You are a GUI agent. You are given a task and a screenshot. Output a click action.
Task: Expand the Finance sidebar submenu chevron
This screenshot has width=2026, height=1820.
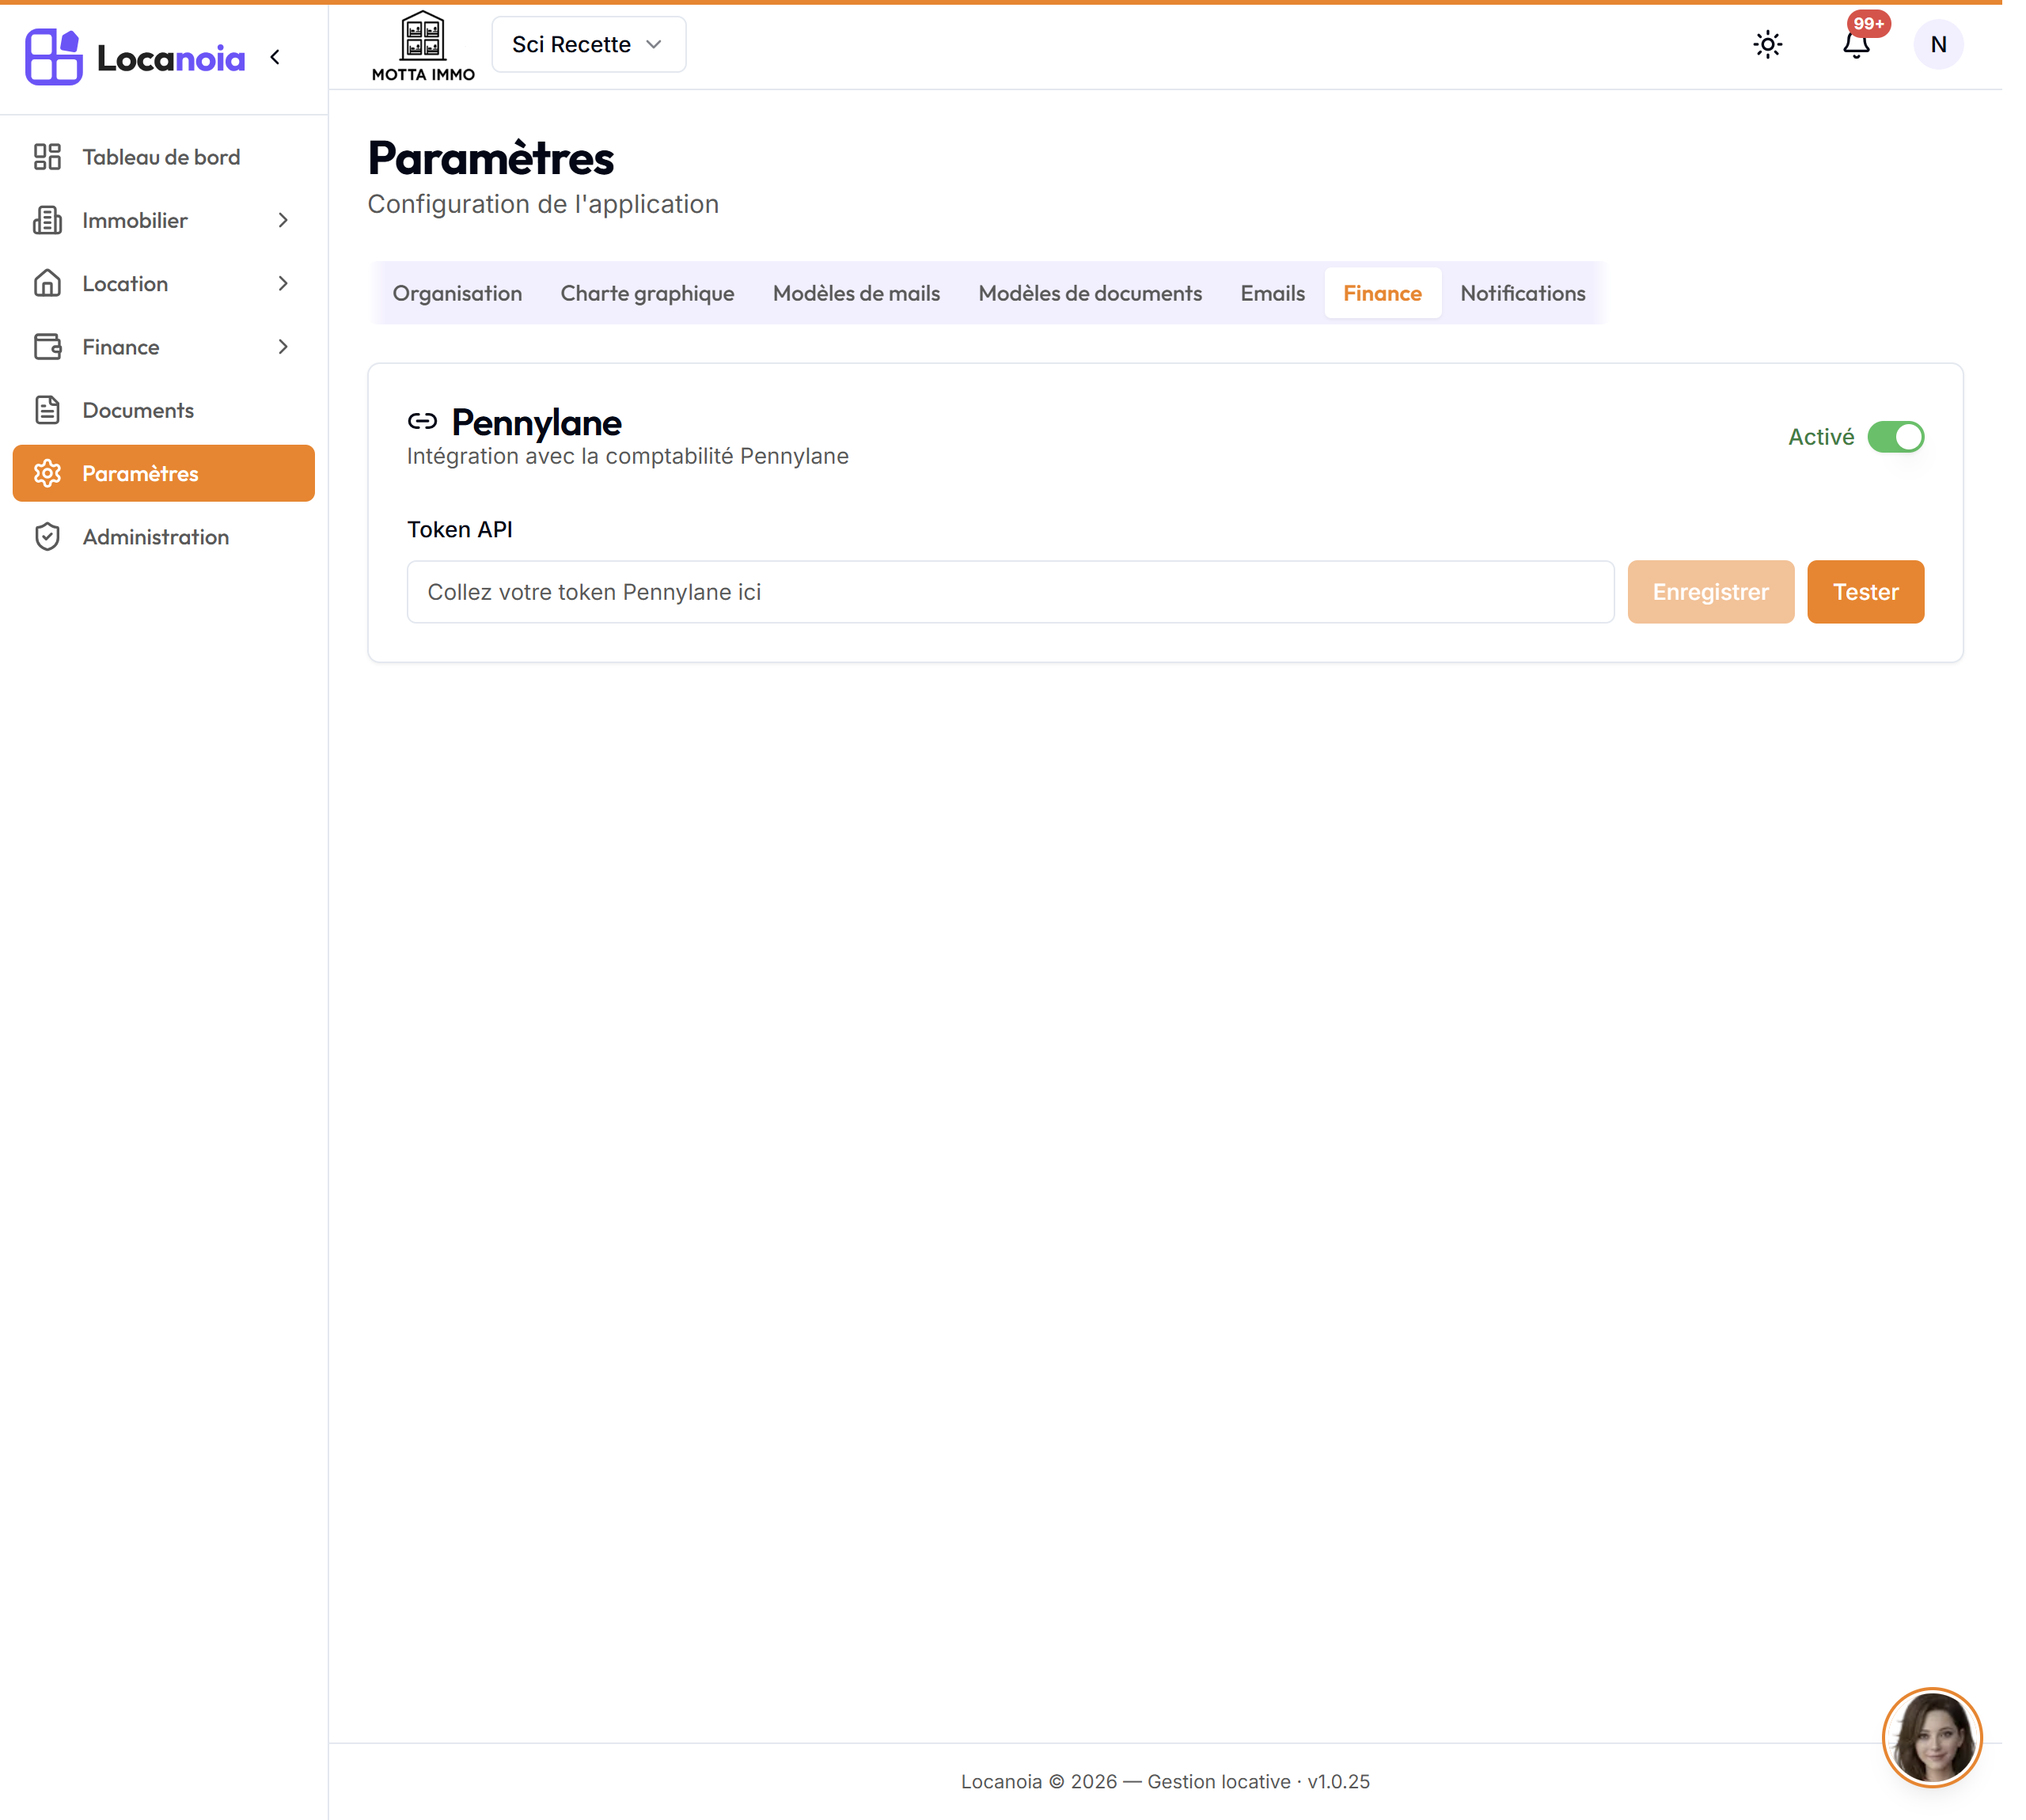point(283,347)
